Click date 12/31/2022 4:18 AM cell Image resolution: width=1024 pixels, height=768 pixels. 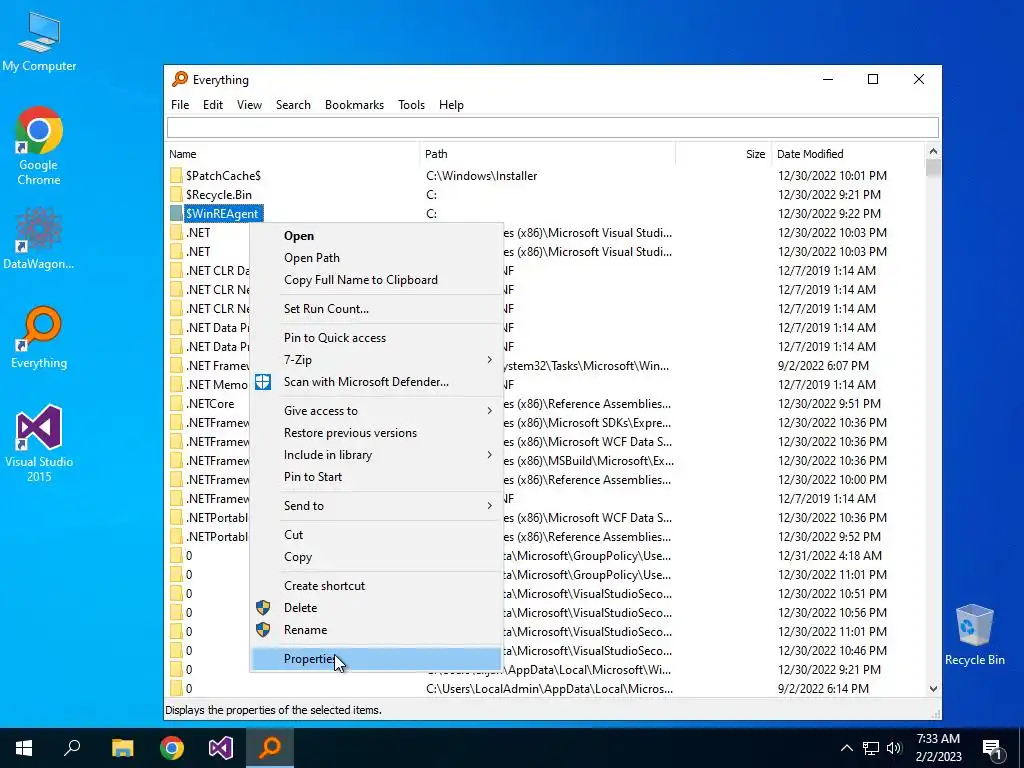point(830,556)
